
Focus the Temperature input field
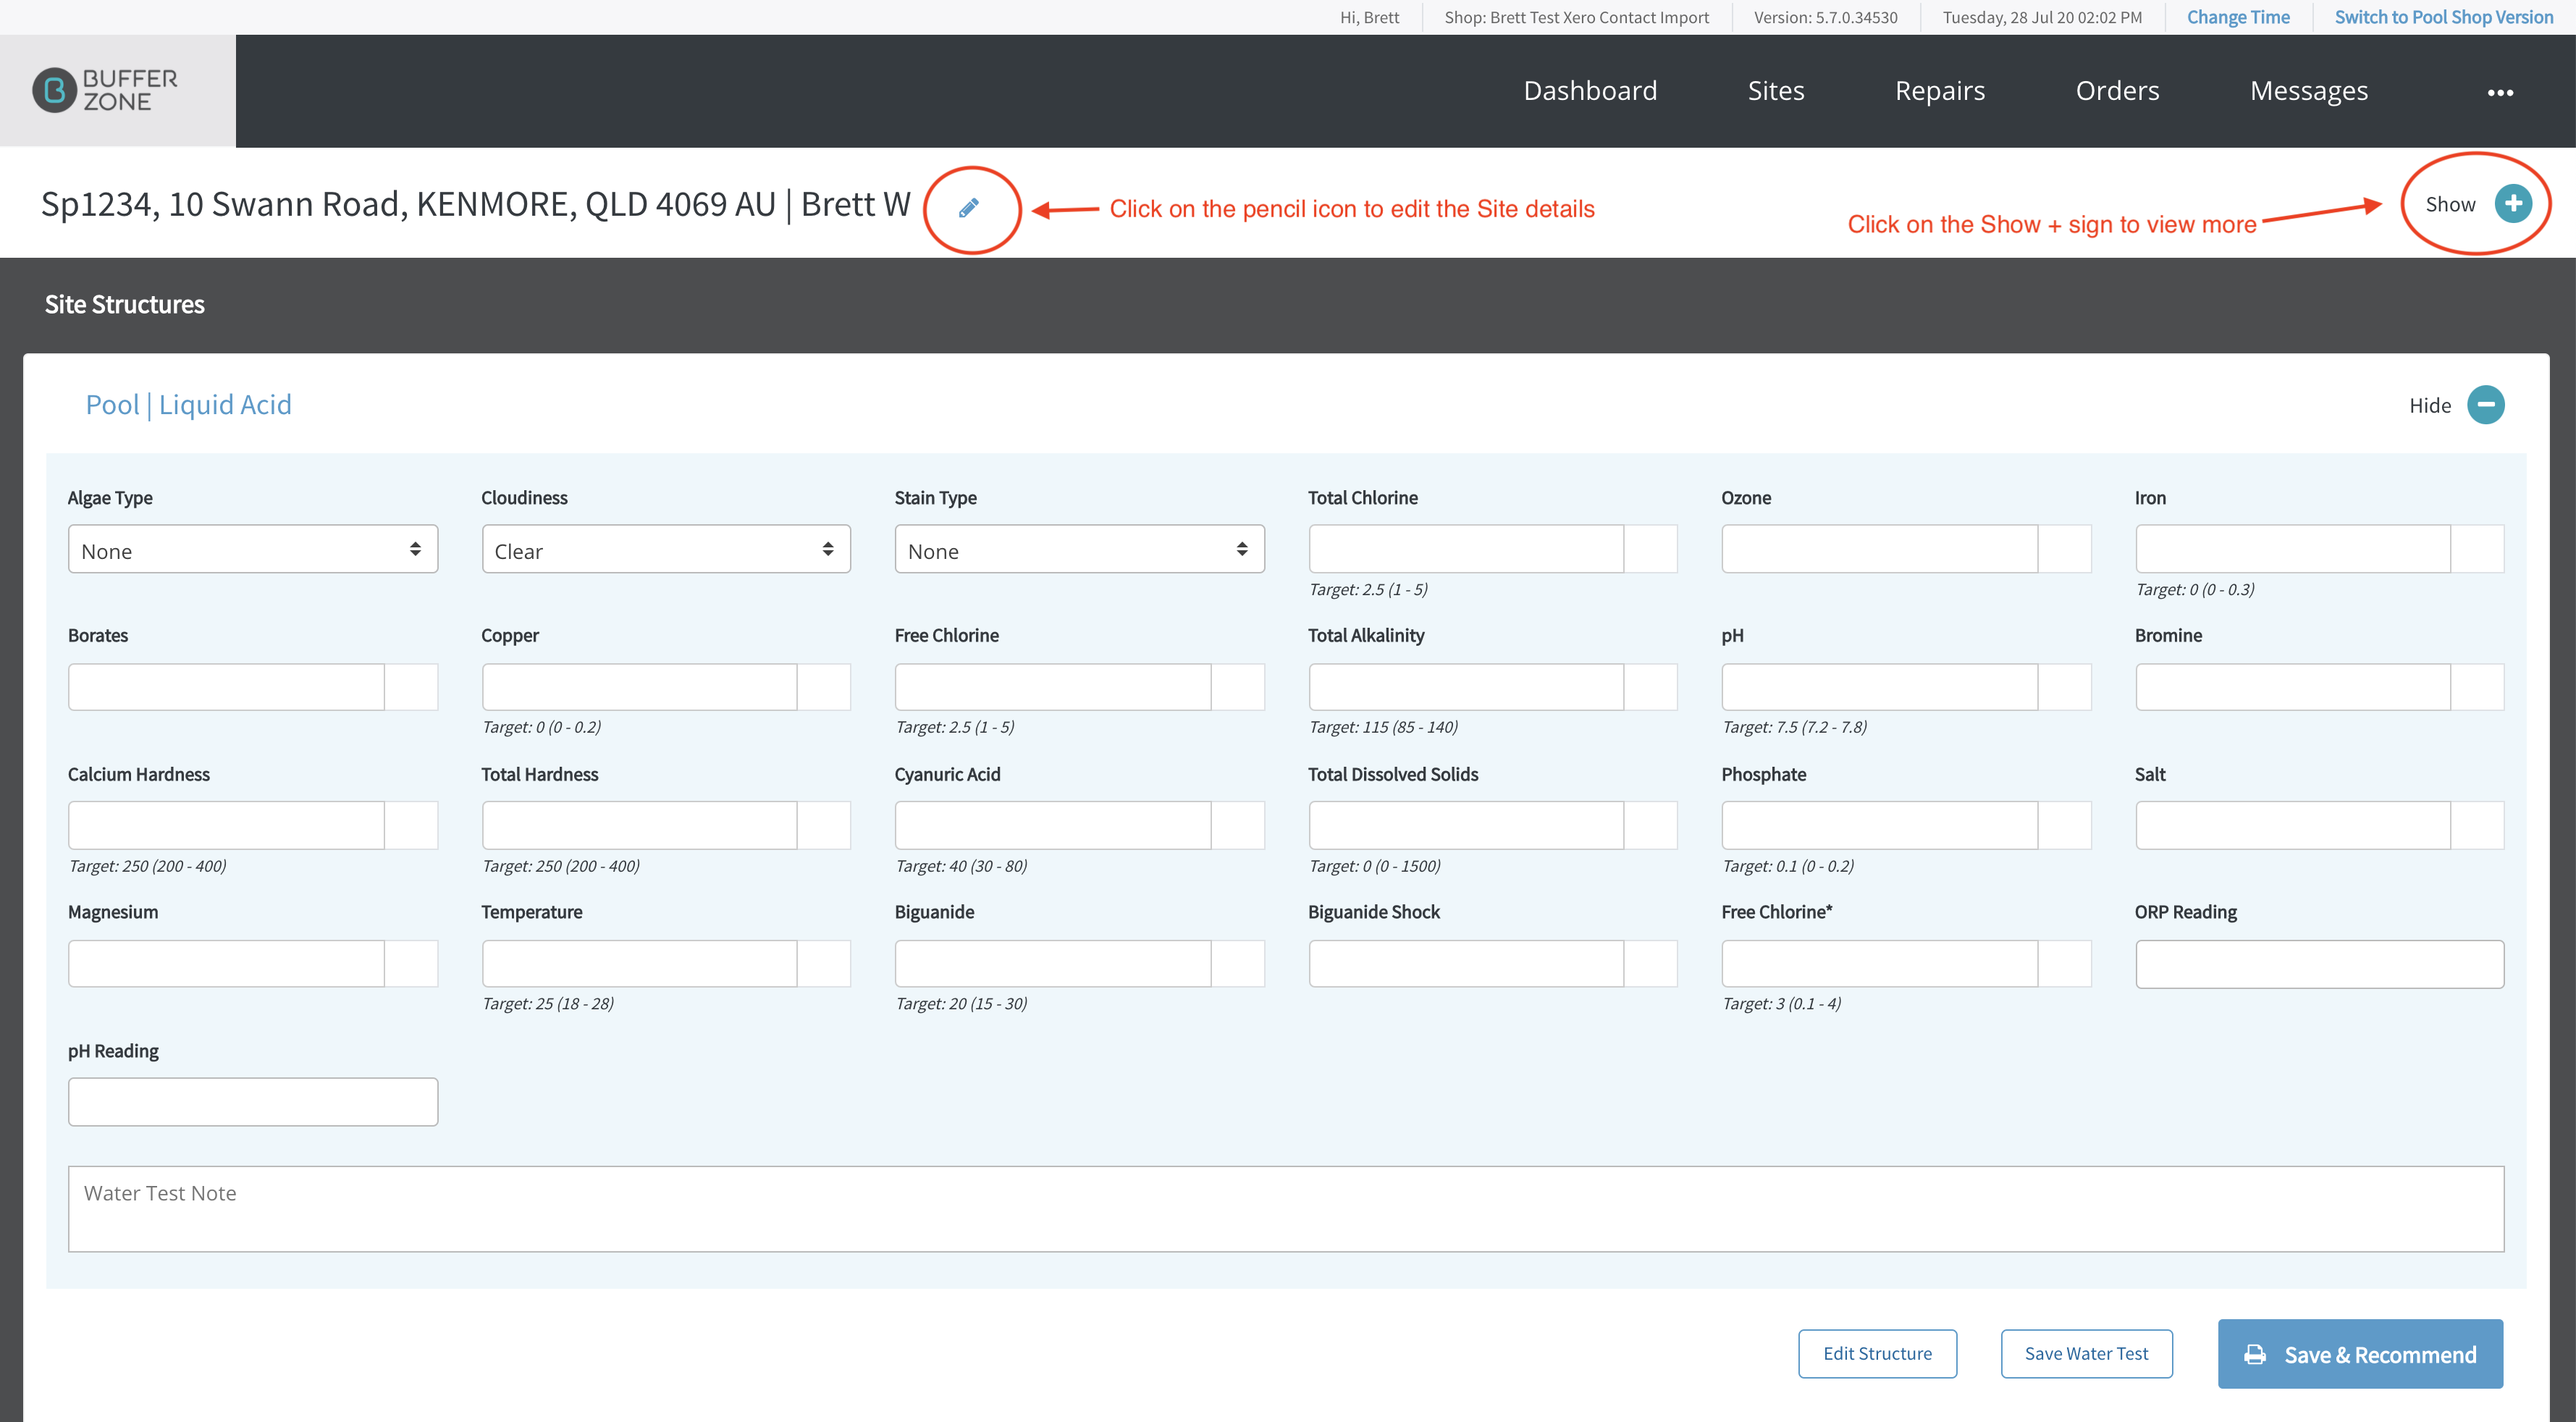pos(639,963)
